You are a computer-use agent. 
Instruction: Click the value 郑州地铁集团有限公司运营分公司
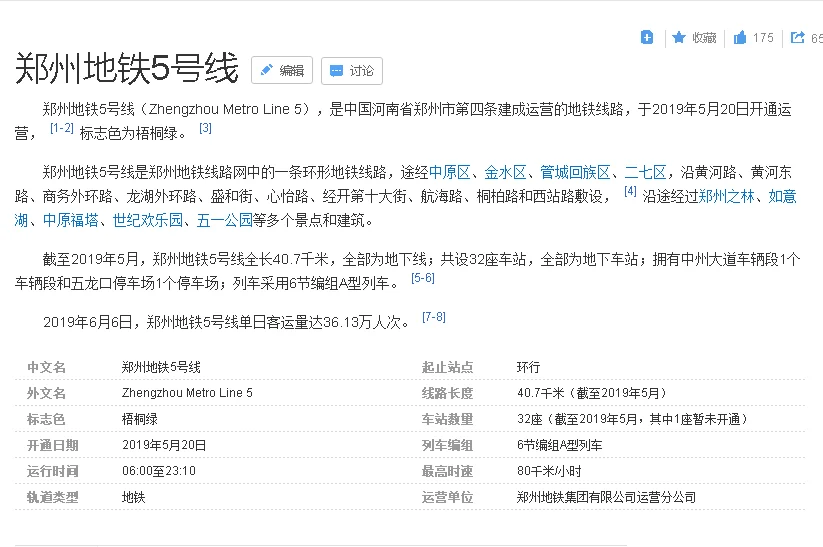click(606, 497)
